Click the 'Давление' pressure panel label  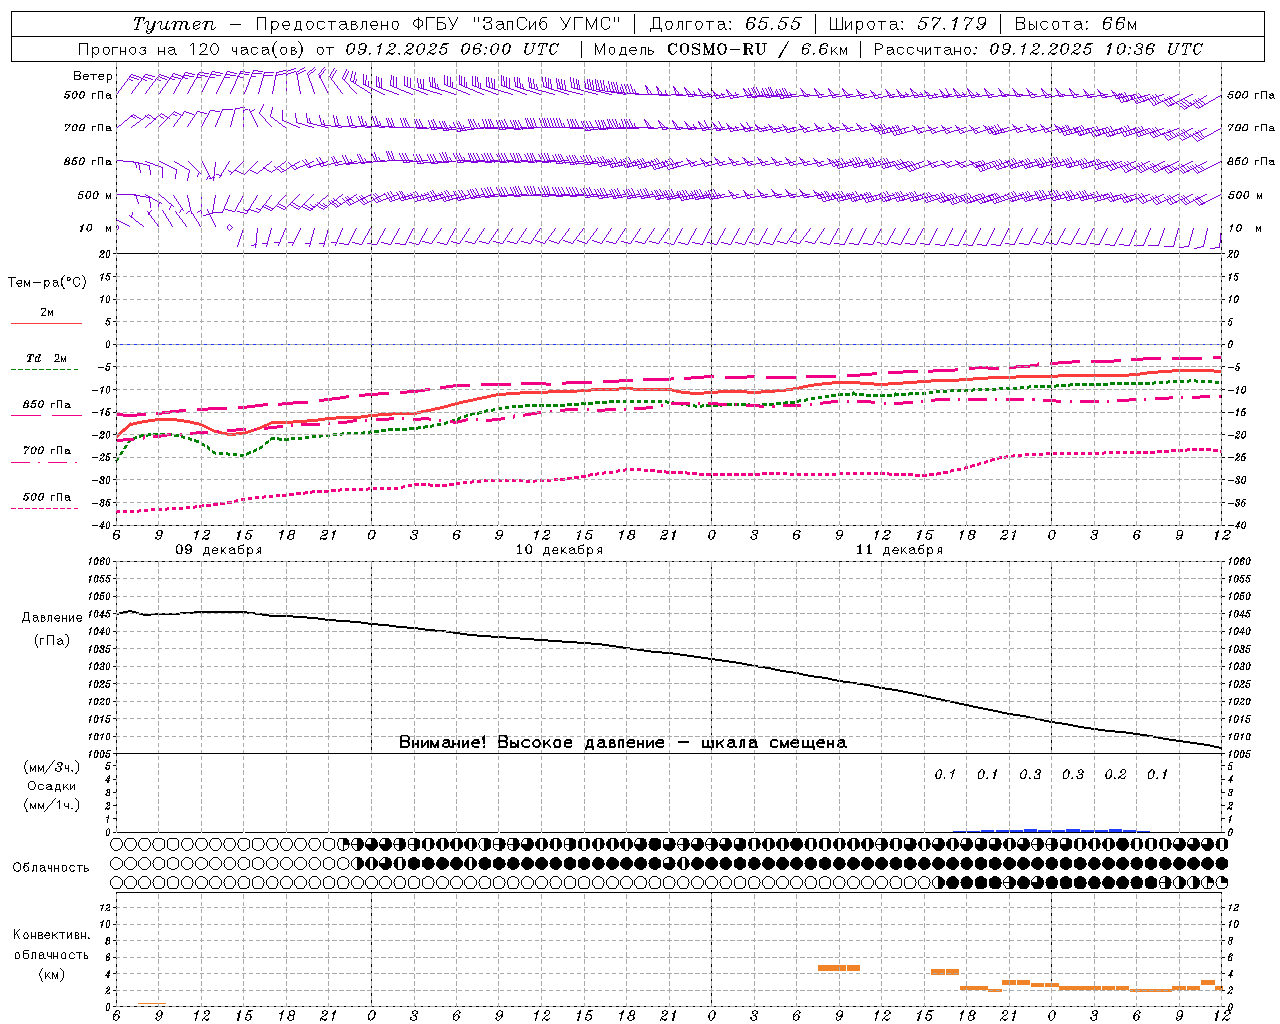(x=52, y=618)
